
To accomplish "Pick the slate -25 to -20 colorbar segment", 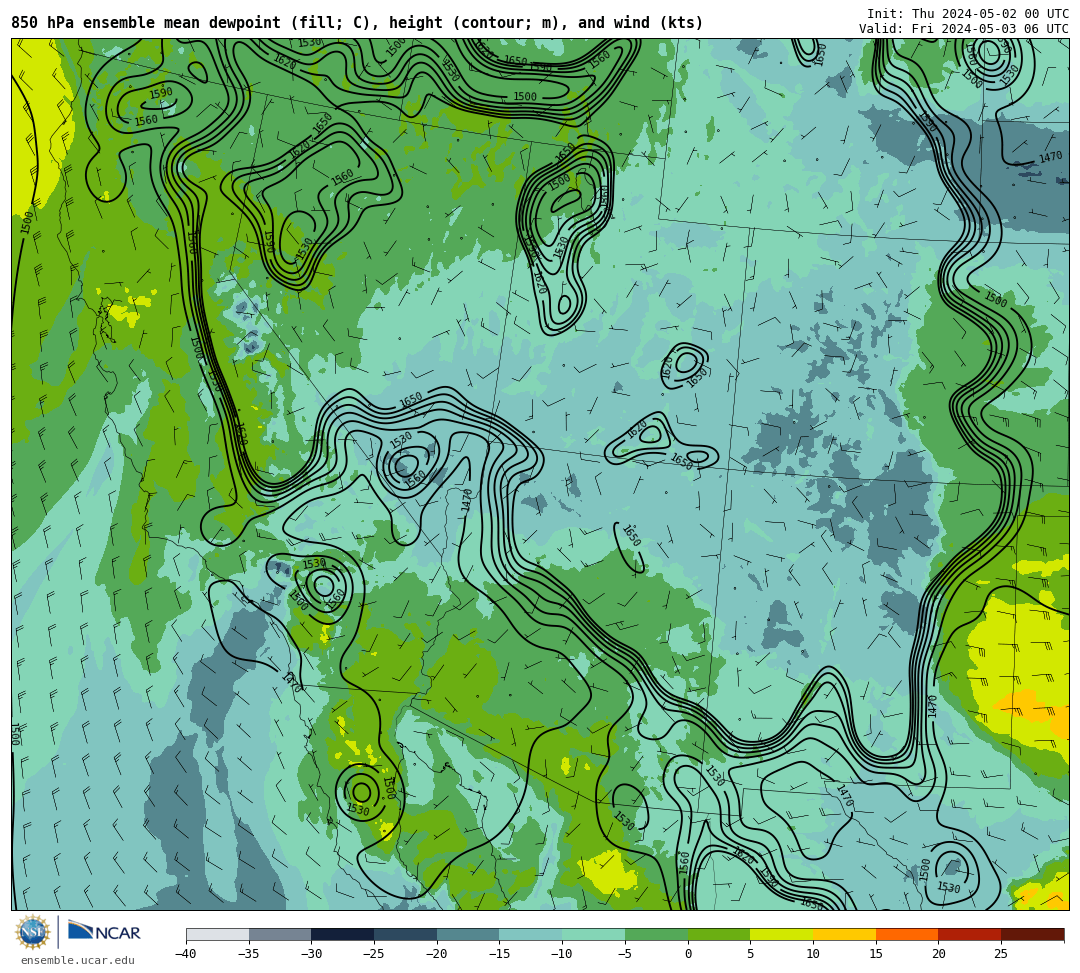I will pyautogui.click(x=406, y=935).
